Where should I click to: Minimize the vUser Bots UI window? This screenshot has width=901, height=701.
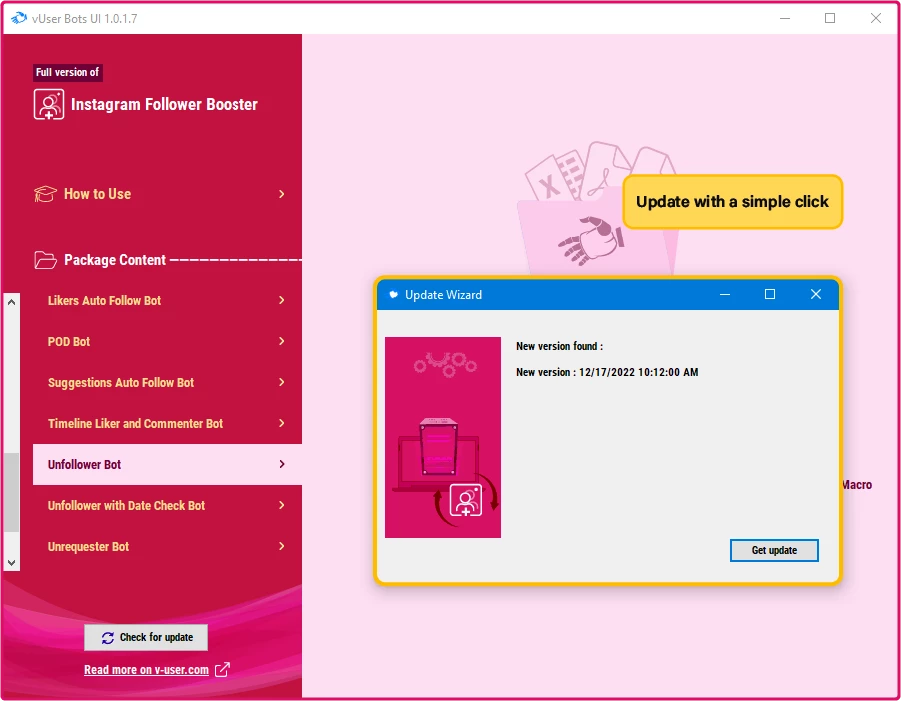785,18
